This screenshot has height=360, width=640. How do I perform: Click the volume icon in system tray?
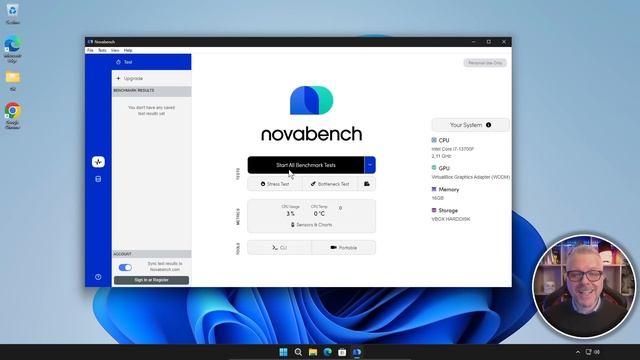(x=597, y=352)
